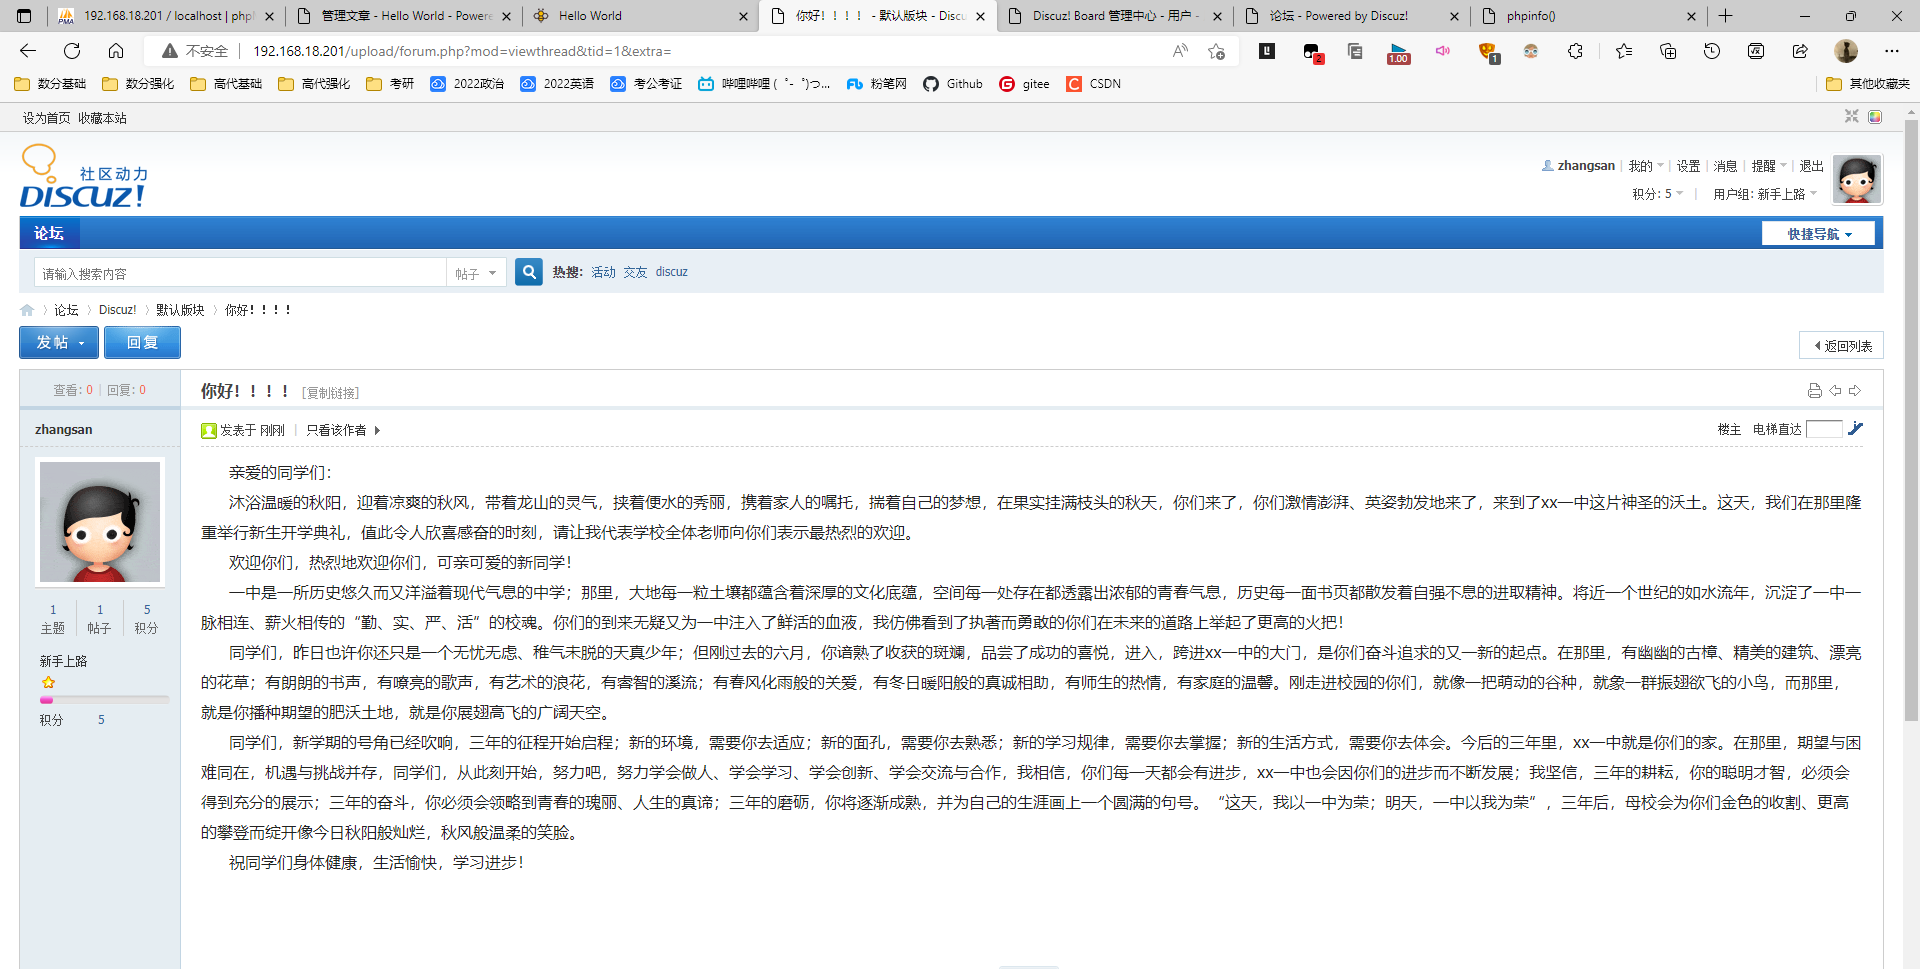Click the elevator jump-to-floor icon
Viewport: 1920px width, 969px height.
coord(1855,429)
